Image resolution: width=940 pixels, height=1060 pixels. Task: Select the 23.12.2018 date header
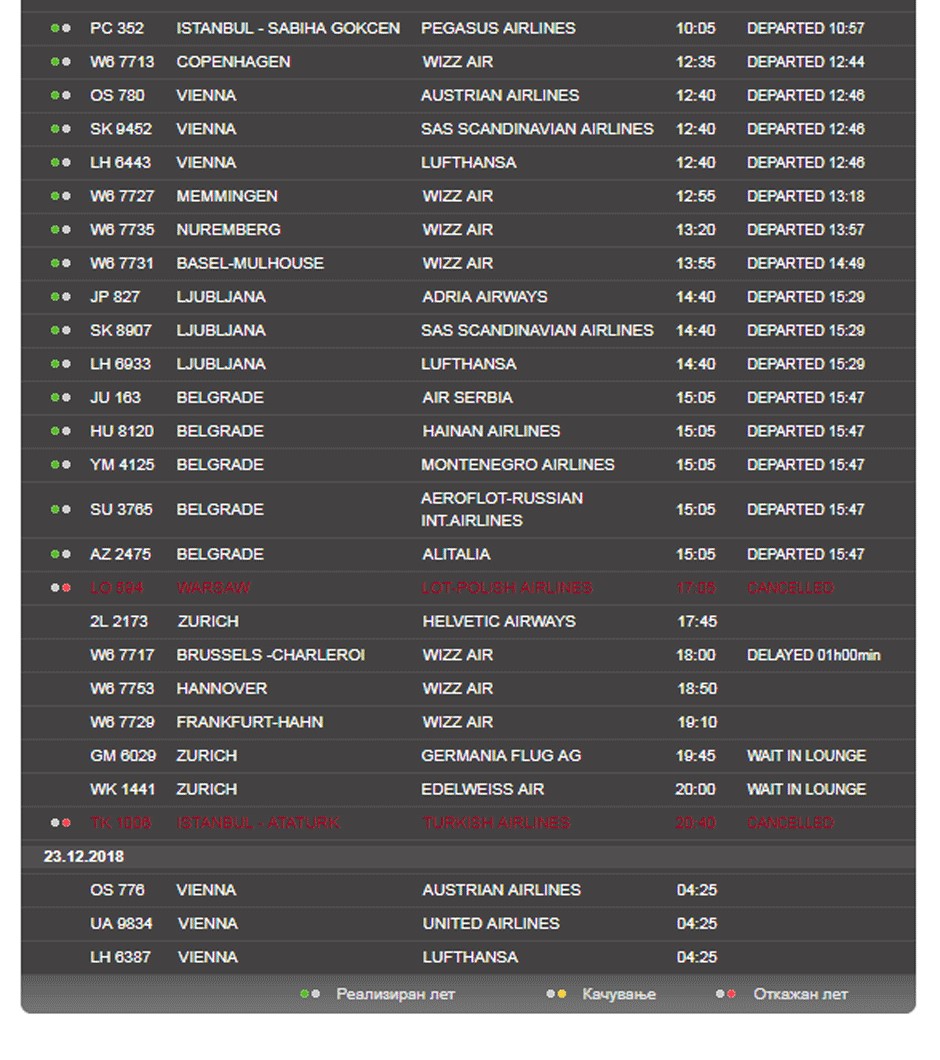tap(84, 857)
